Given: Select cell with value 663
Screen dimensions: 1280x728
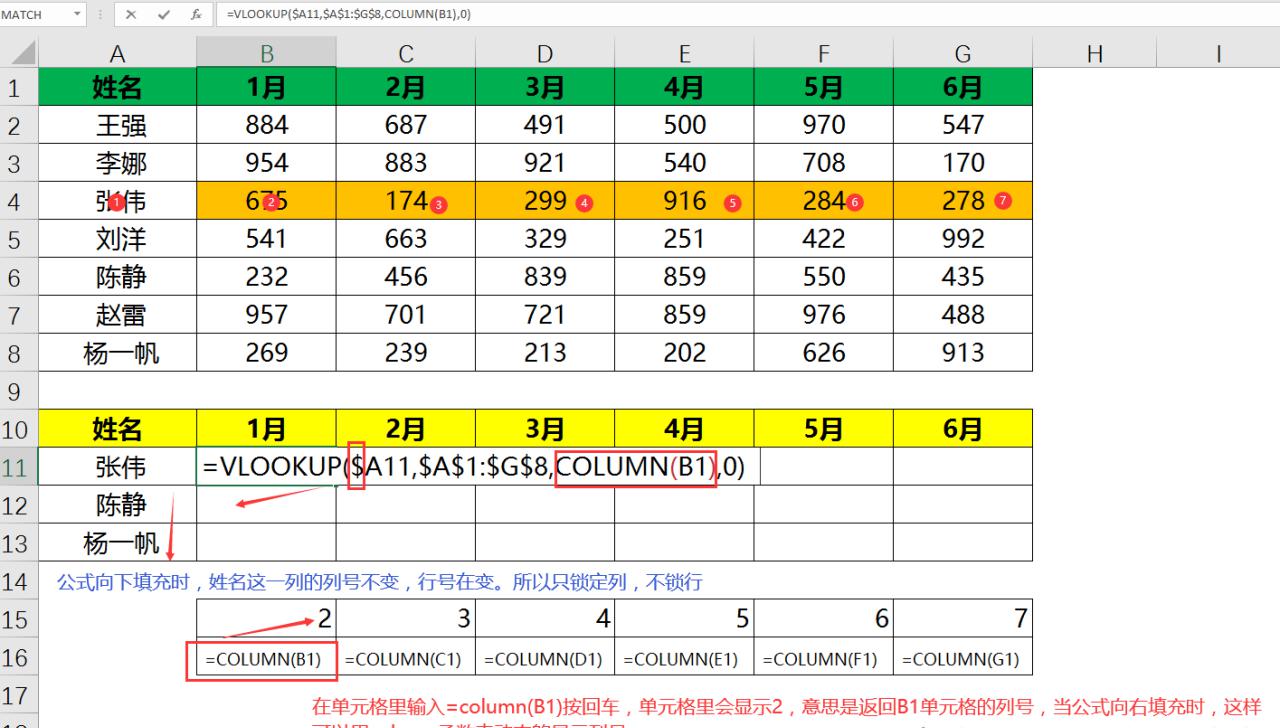Looking at the screenshot, I should [405, 239].
